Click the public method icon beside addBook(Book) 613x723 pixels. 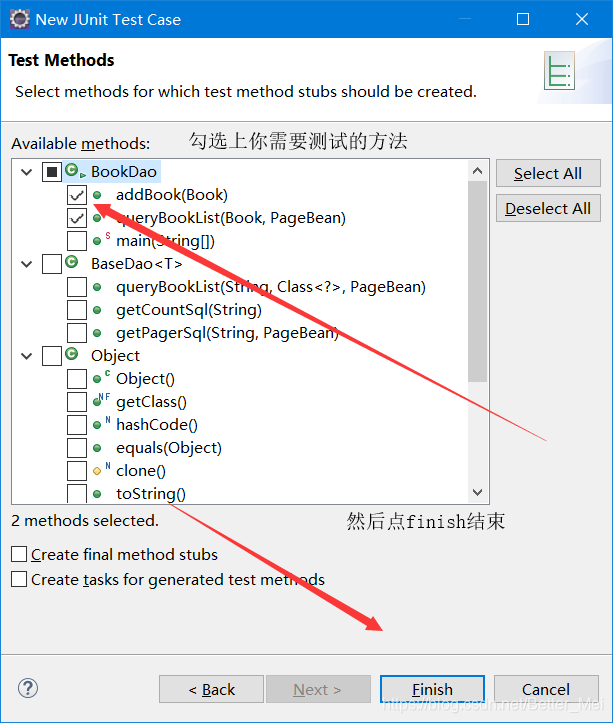tap(97, 195)
